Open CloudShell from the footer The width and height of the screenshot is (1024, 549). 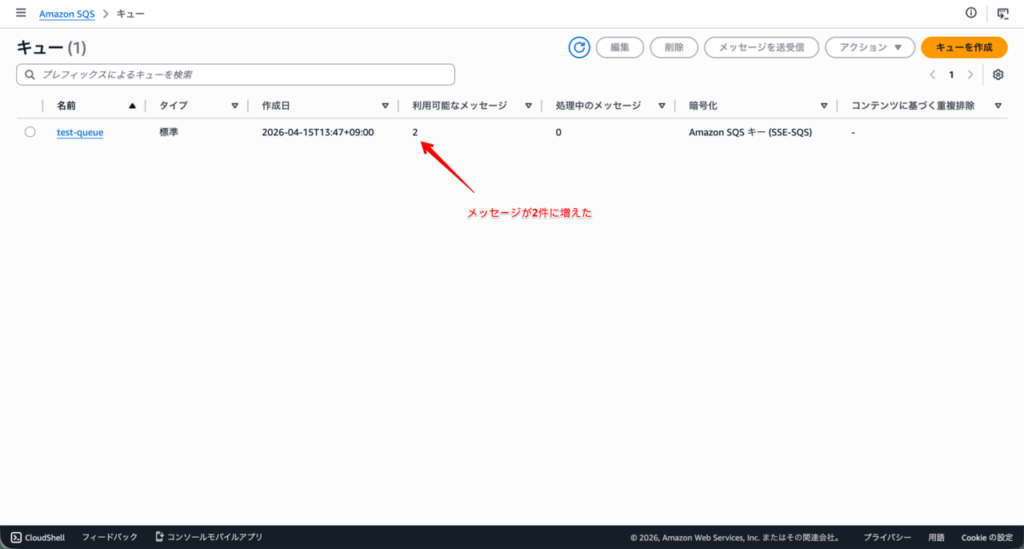click(38, 537)
